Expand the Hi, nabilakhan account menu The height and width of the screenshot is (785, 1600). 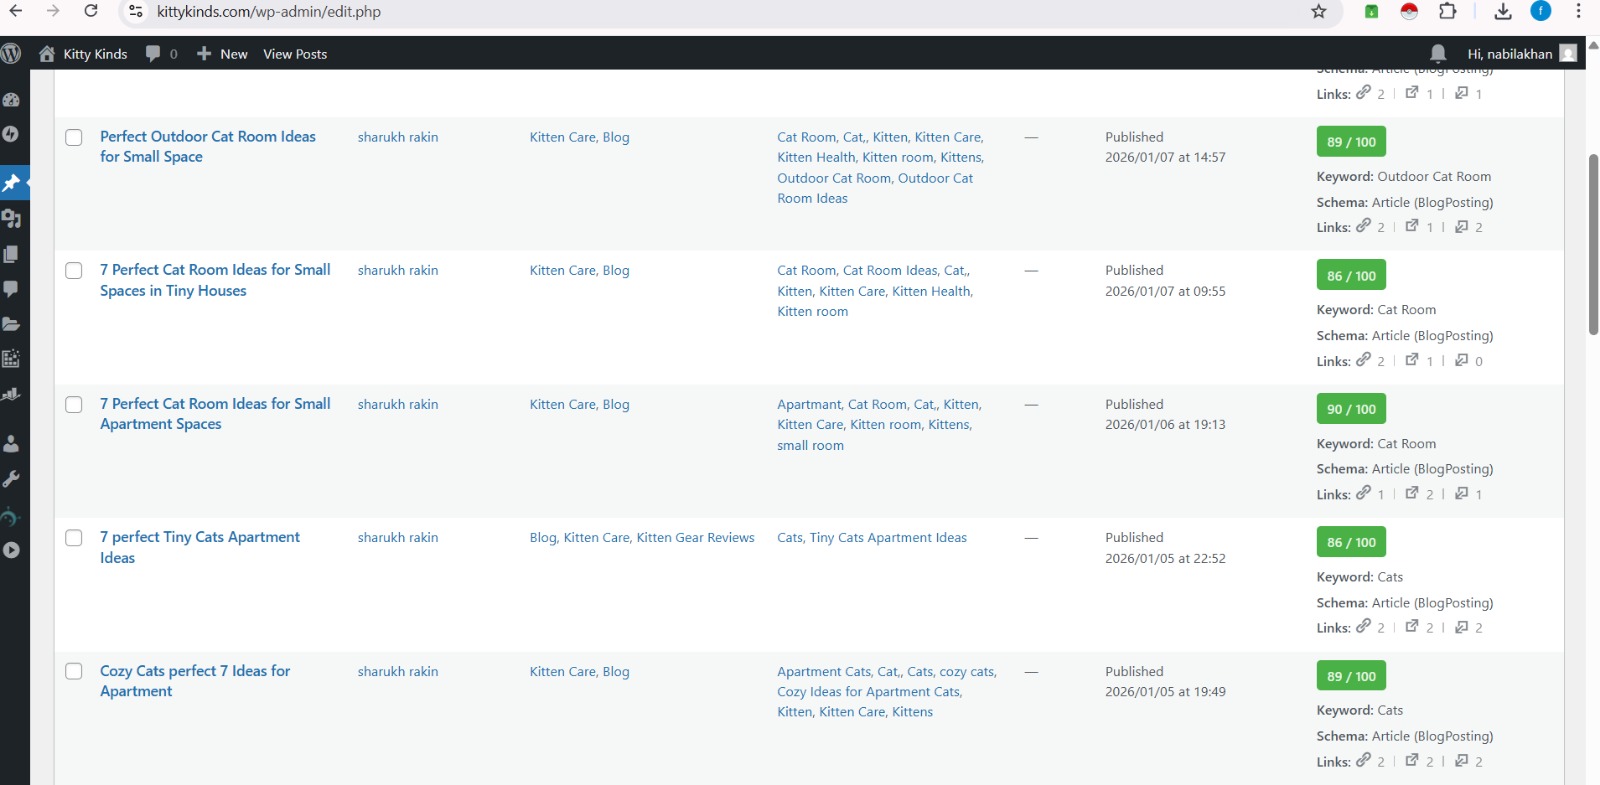pyautogui.click(x=1520, y=54)
